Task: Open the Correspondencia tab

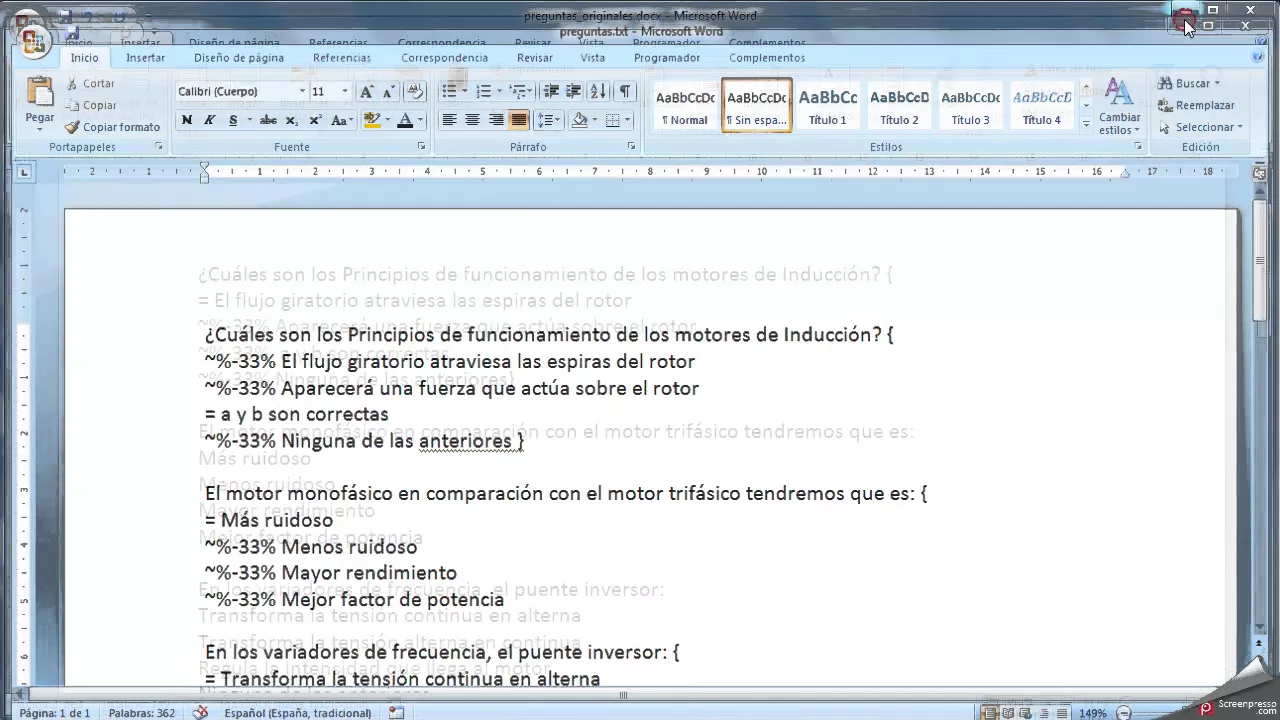Action: pyautogui.click(x=444, y=58)
